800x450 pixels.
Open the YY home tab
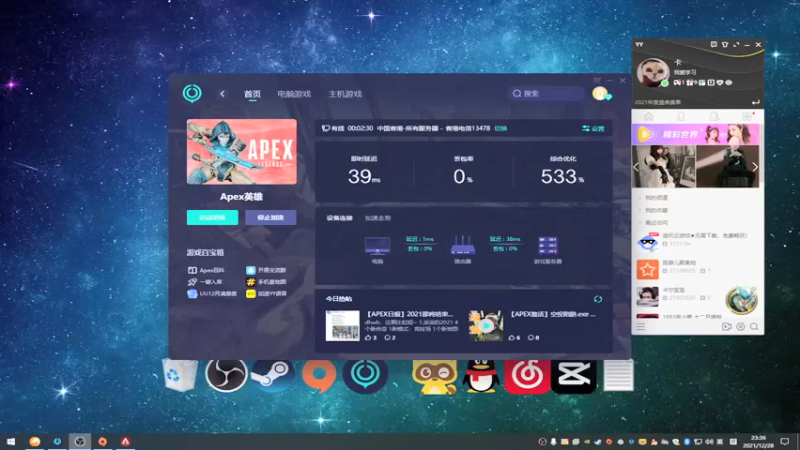[x=648, y=117]
